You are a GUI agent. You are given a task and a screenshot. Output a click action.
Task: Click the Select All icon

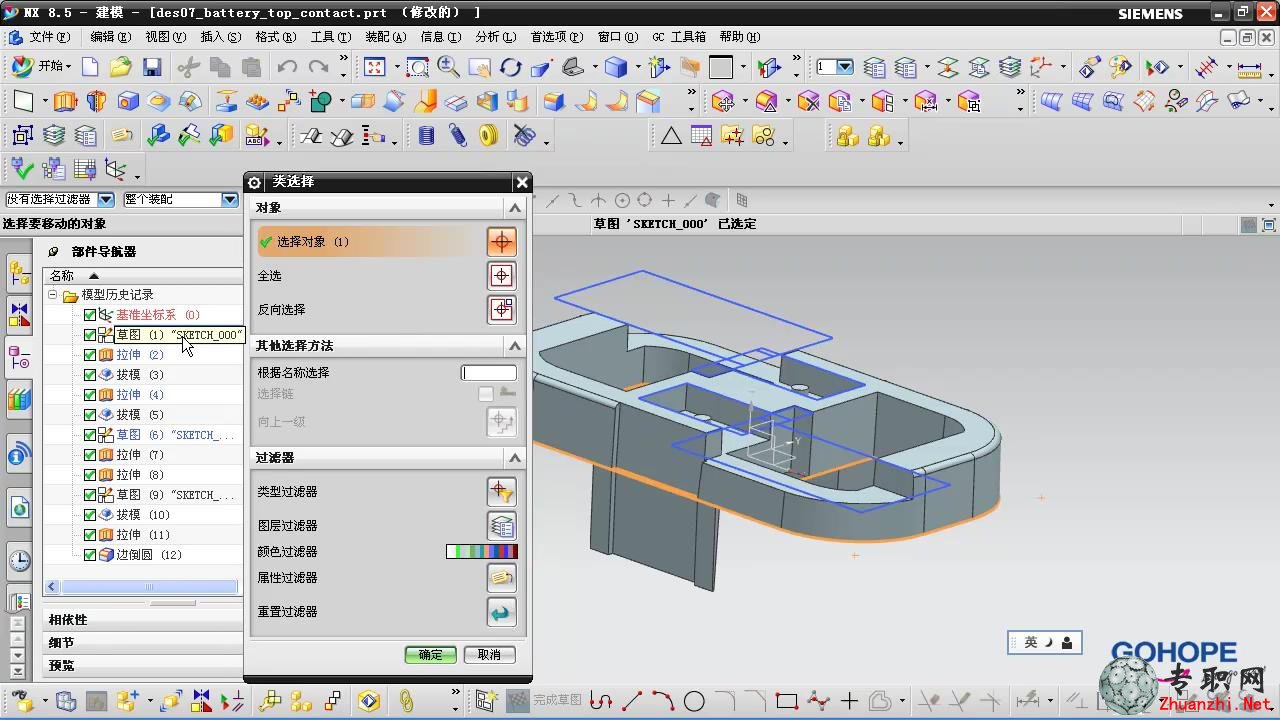click(501, 275)
